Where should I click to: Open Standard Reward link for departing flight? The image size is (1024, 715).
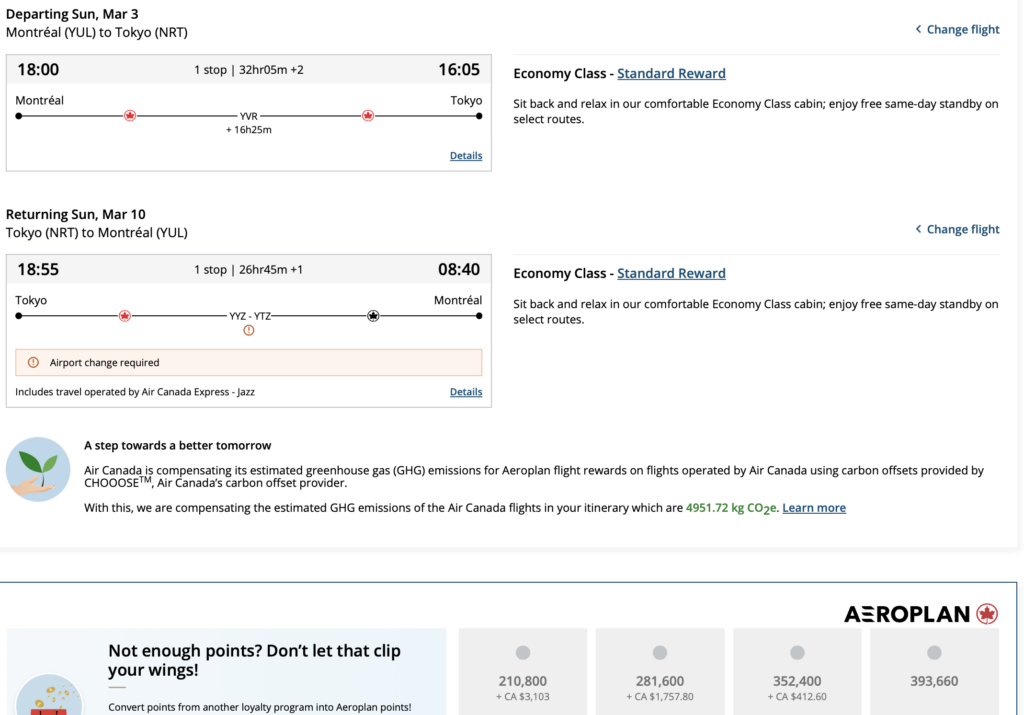click(671, 73)
